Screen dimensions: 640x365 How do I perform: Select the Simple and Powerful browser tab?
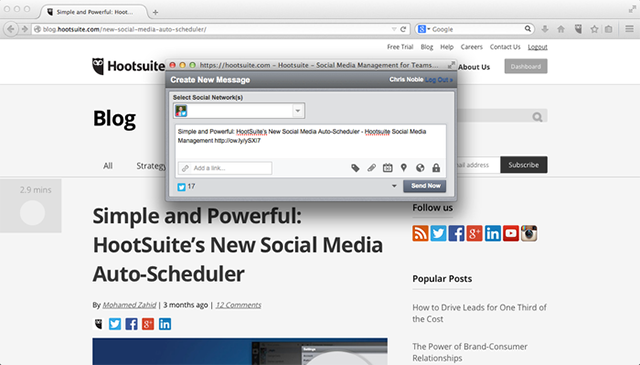pyautogui.click(x=95, y=12)
